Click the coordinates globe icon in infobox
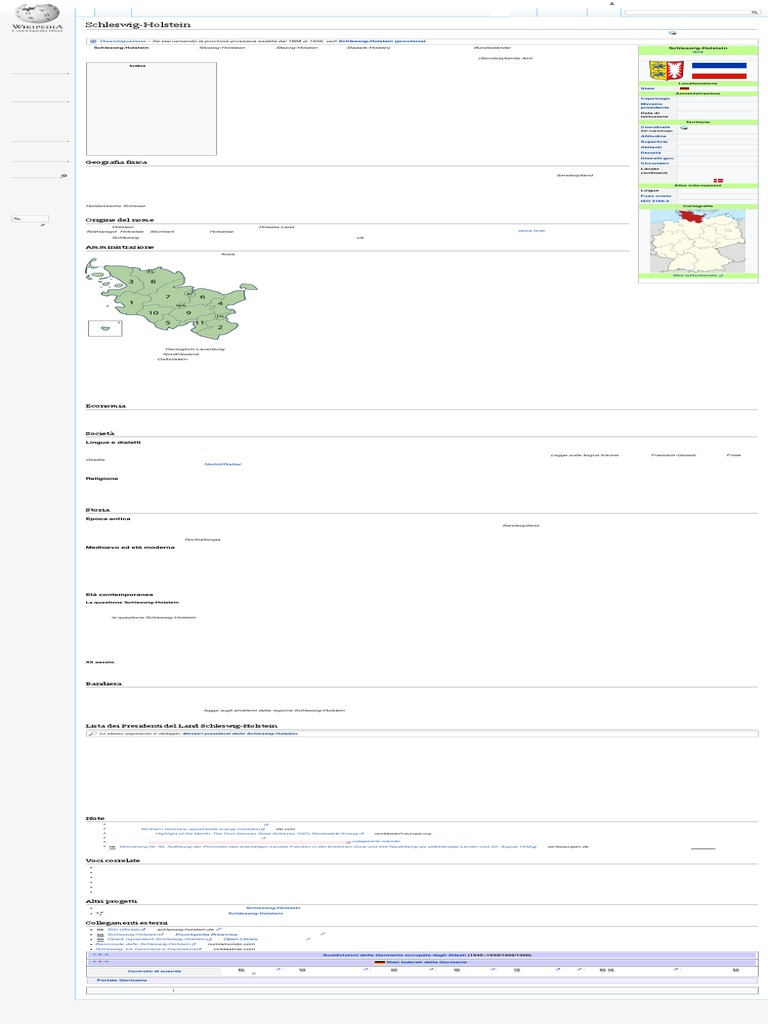Image resolution: width=768 pixels, height=1024 pixels. 684,128
